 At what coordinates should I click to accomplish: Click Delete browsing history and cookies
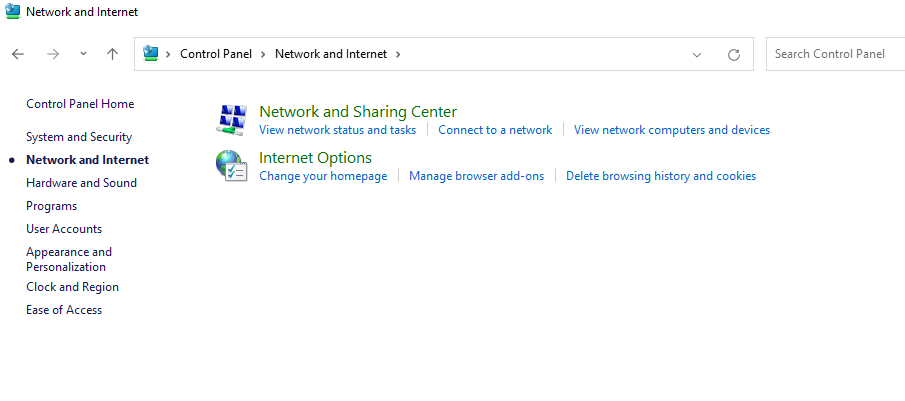[661, 176]
